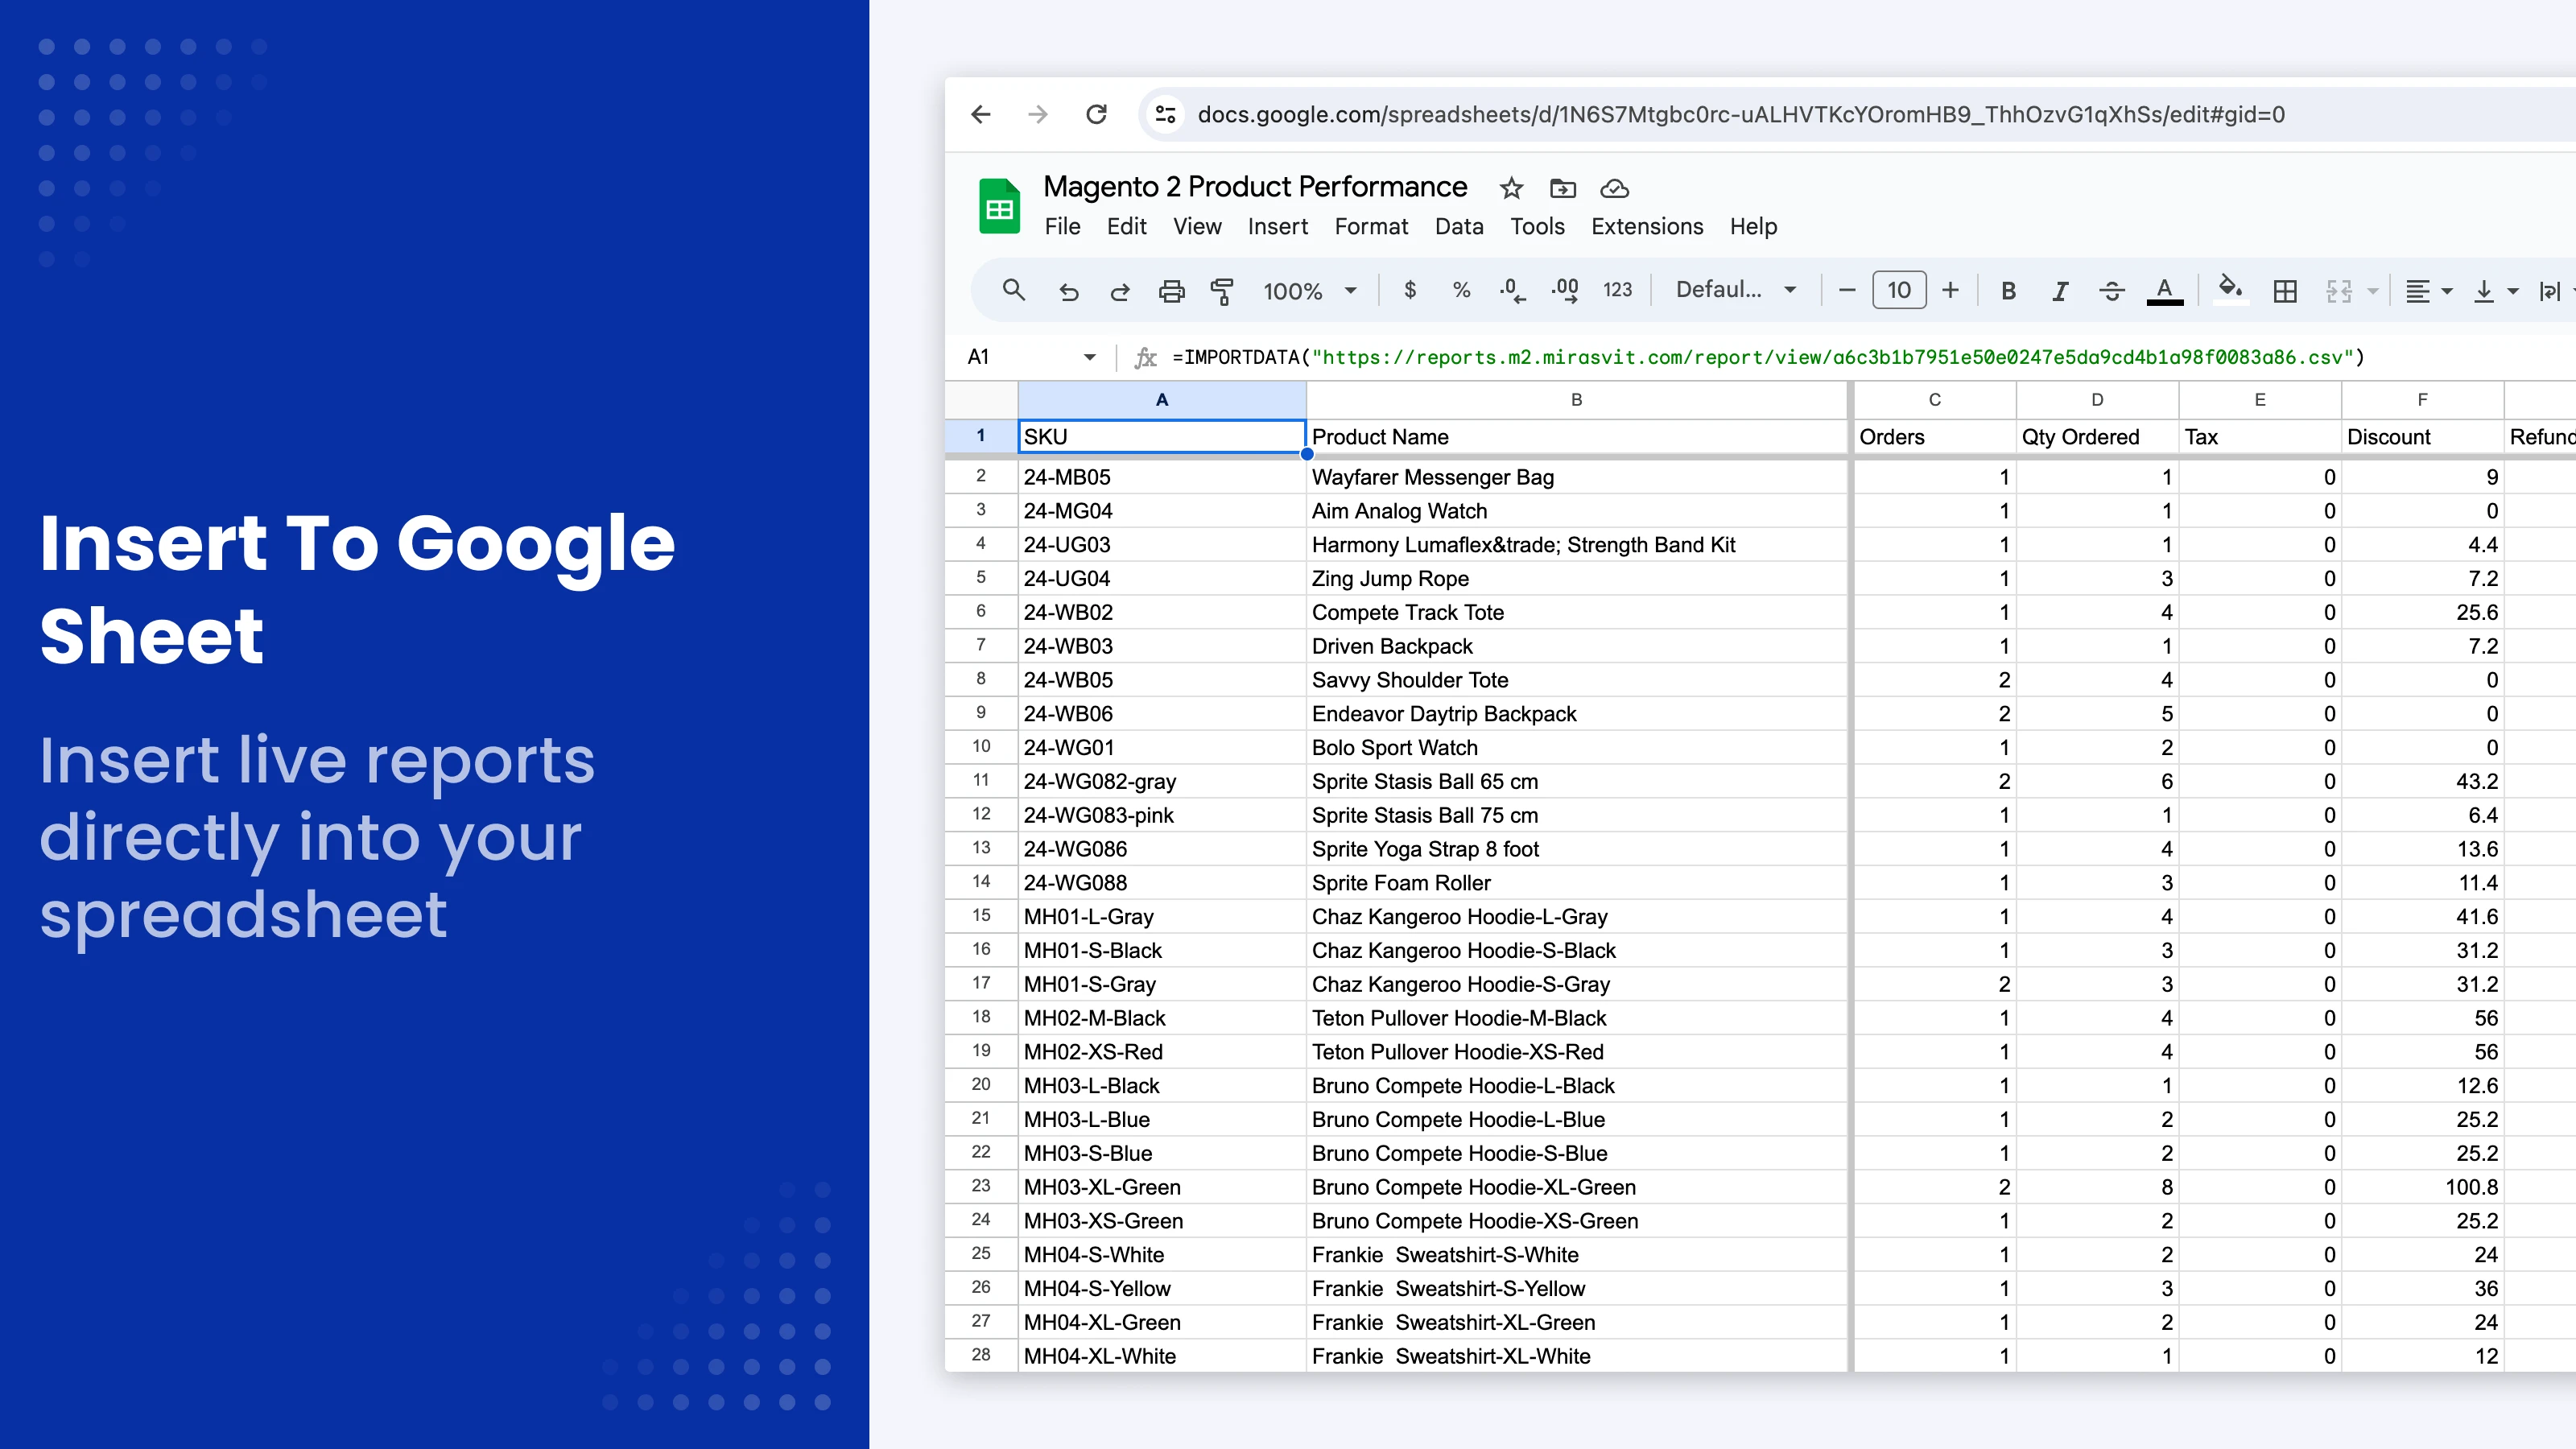2576x1449 pixels.
Task: Open the Tools menu
Action: pos(1537,227)
